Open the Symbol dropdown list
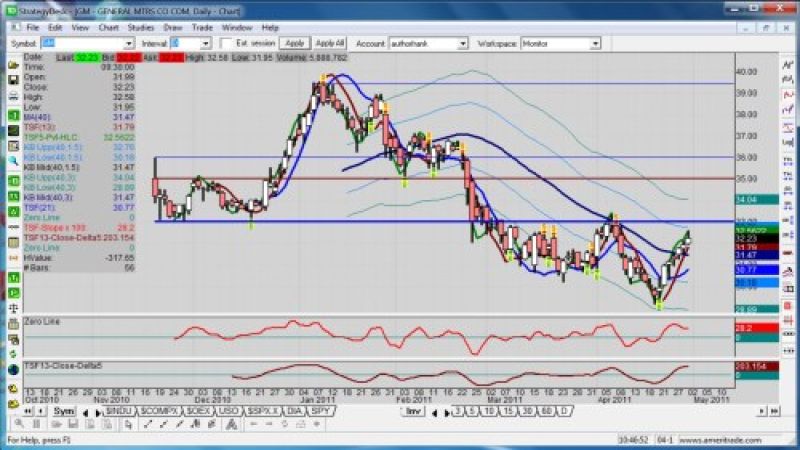 (x=128, y=44)
